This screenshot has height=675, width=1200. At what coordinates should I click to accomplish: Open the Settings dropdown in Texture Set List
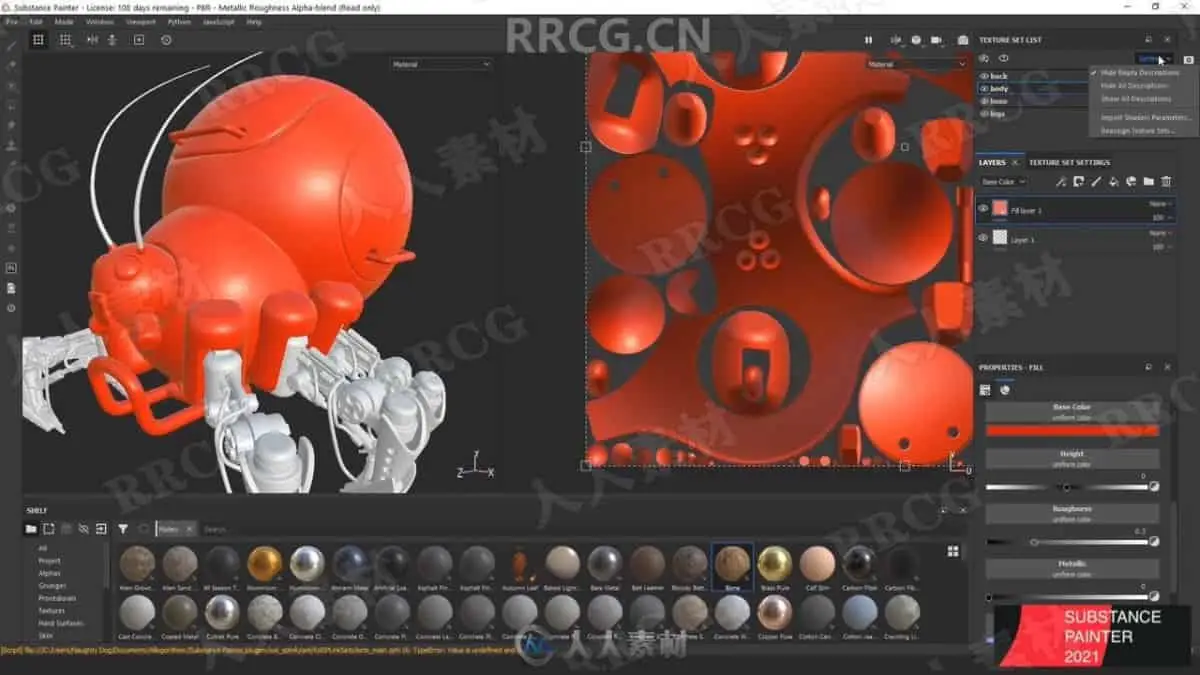pos(1155,59)
